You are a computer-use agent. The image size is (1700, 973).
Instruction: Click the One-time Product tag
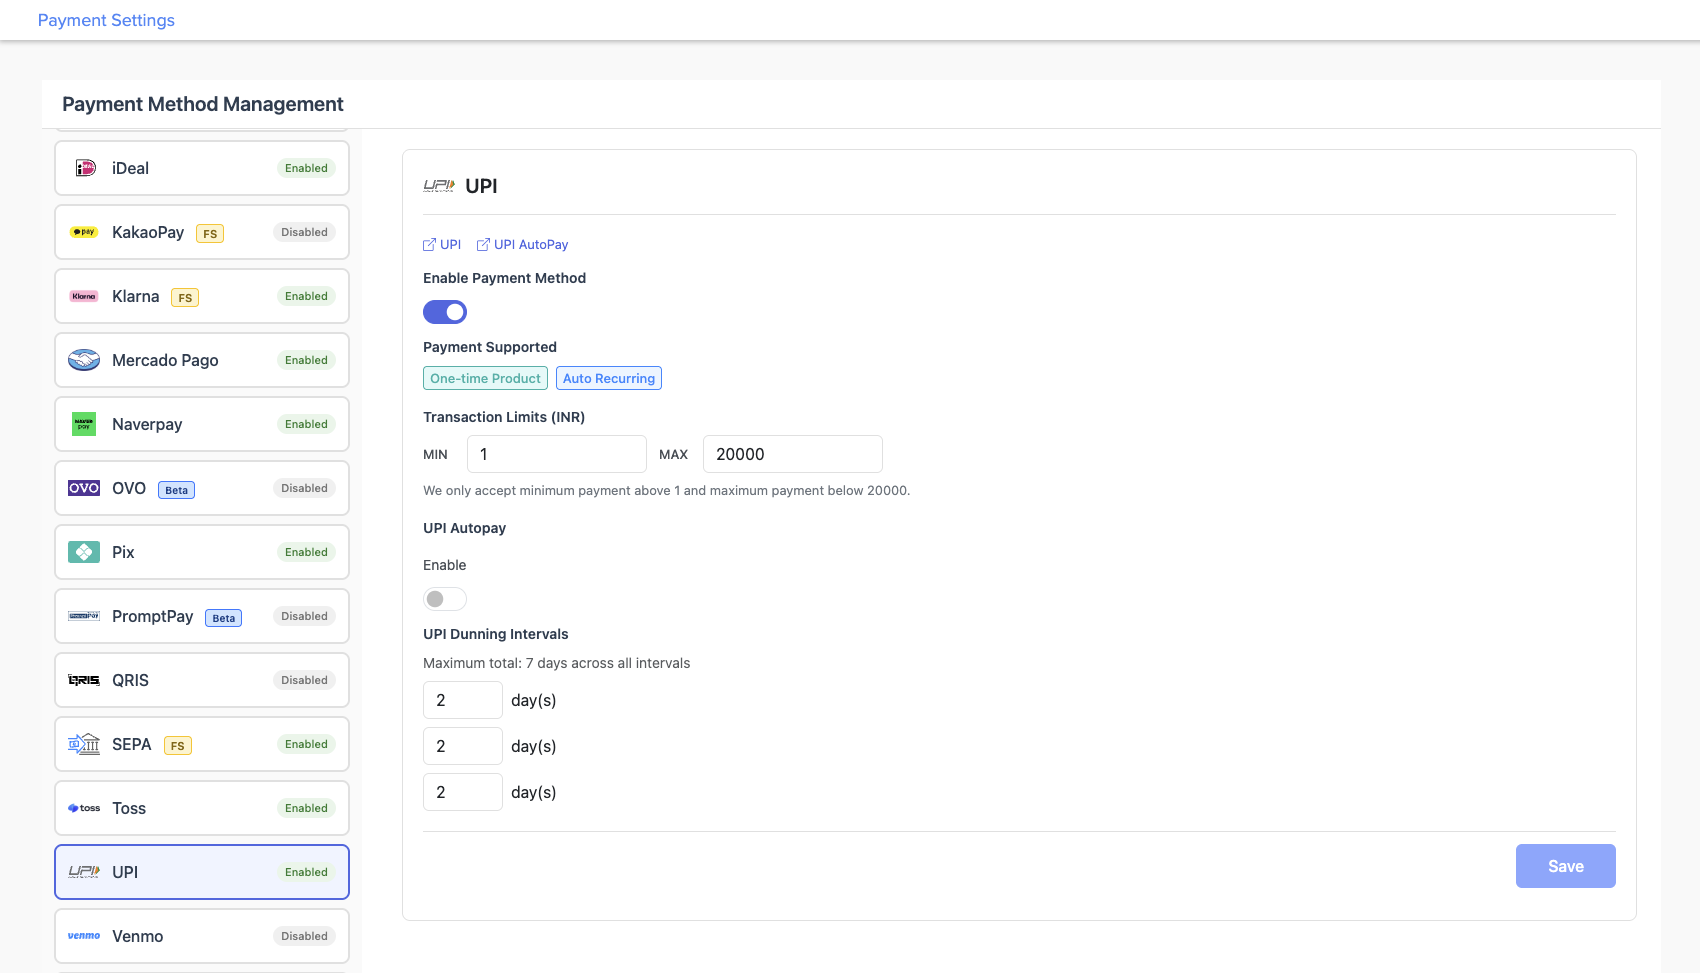(x=485, y=378)
